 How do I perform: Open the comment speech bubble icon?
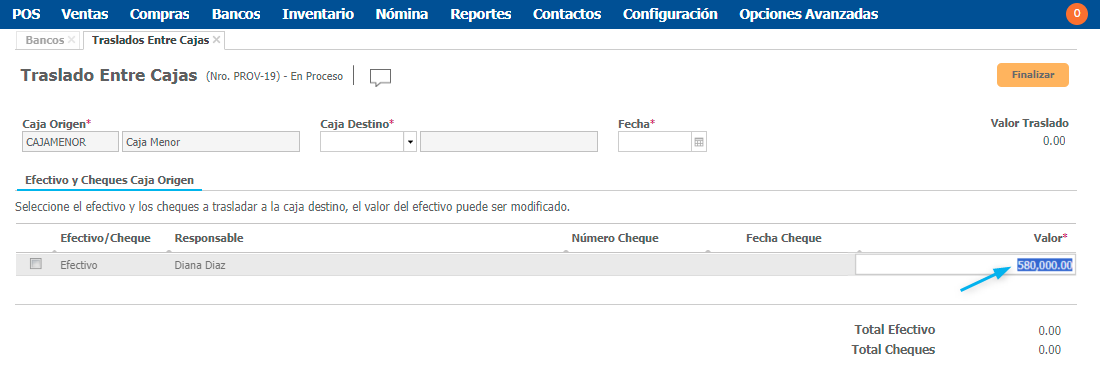tap(380, 78)
